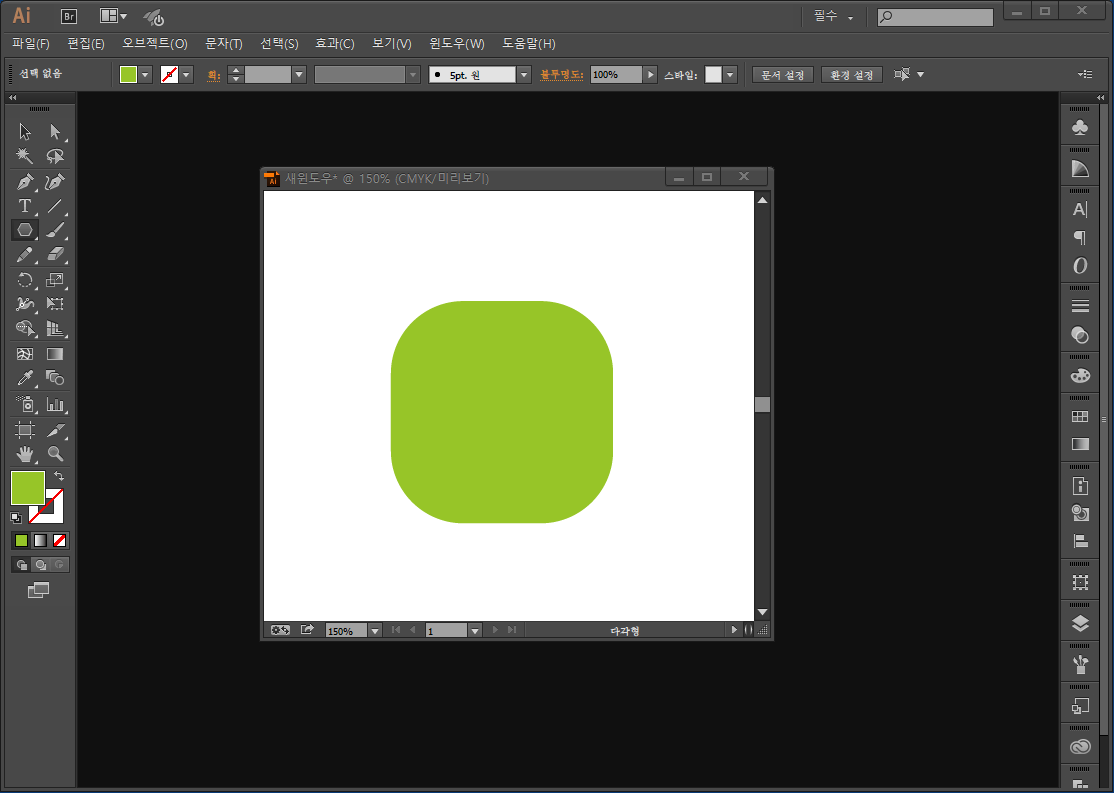Image resolution: width=1114 pixels, height=793 pixels.
Task: Select the Pen tool
Action: coord(25,182)
